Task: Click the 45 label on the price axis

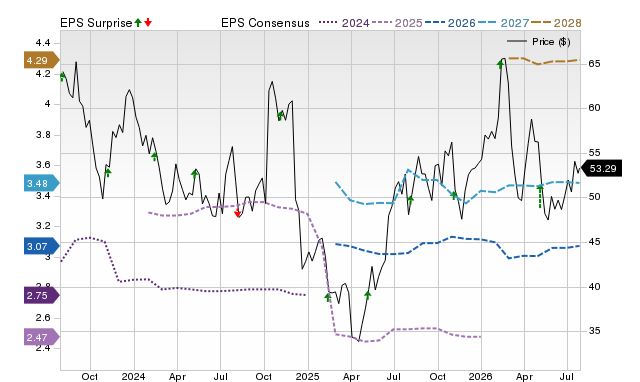Action: click(594, 242)
